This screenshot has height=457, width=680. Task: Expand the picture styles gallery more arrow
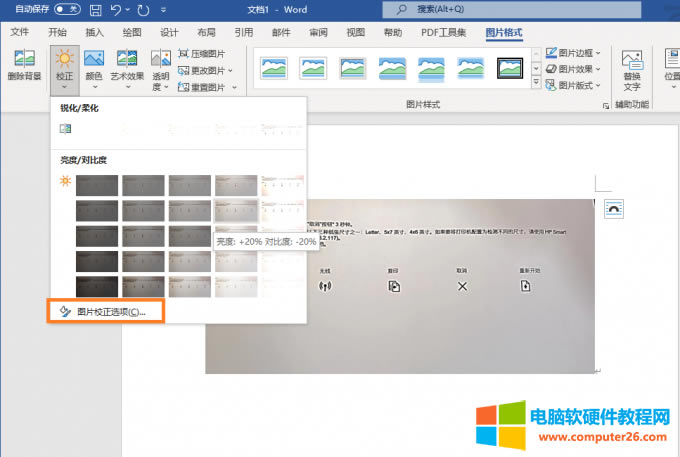tap(535, 84)
